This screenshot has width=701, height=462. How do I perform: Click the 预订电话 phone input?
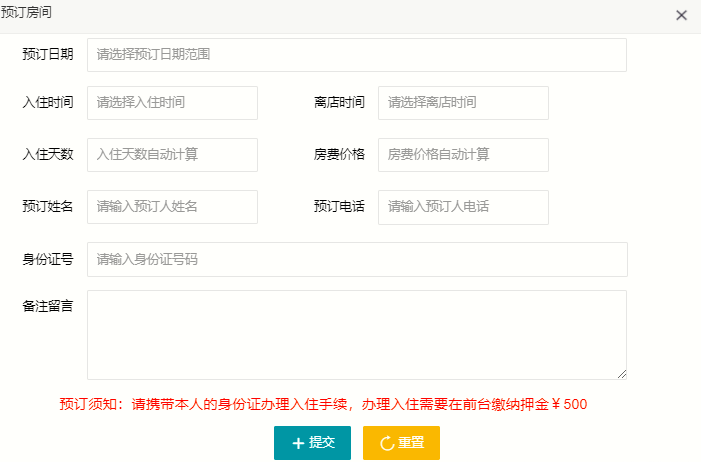point(463,207)
